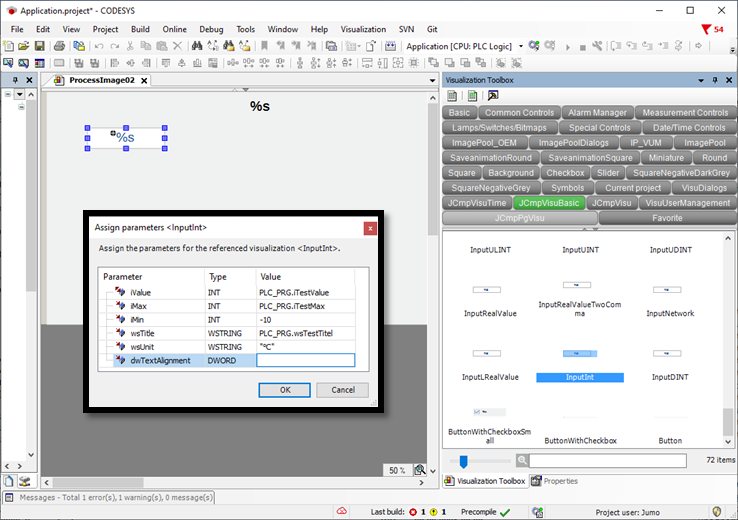
Task: Click the toolbox search magnifier icon
Action: tap(523, 461)
